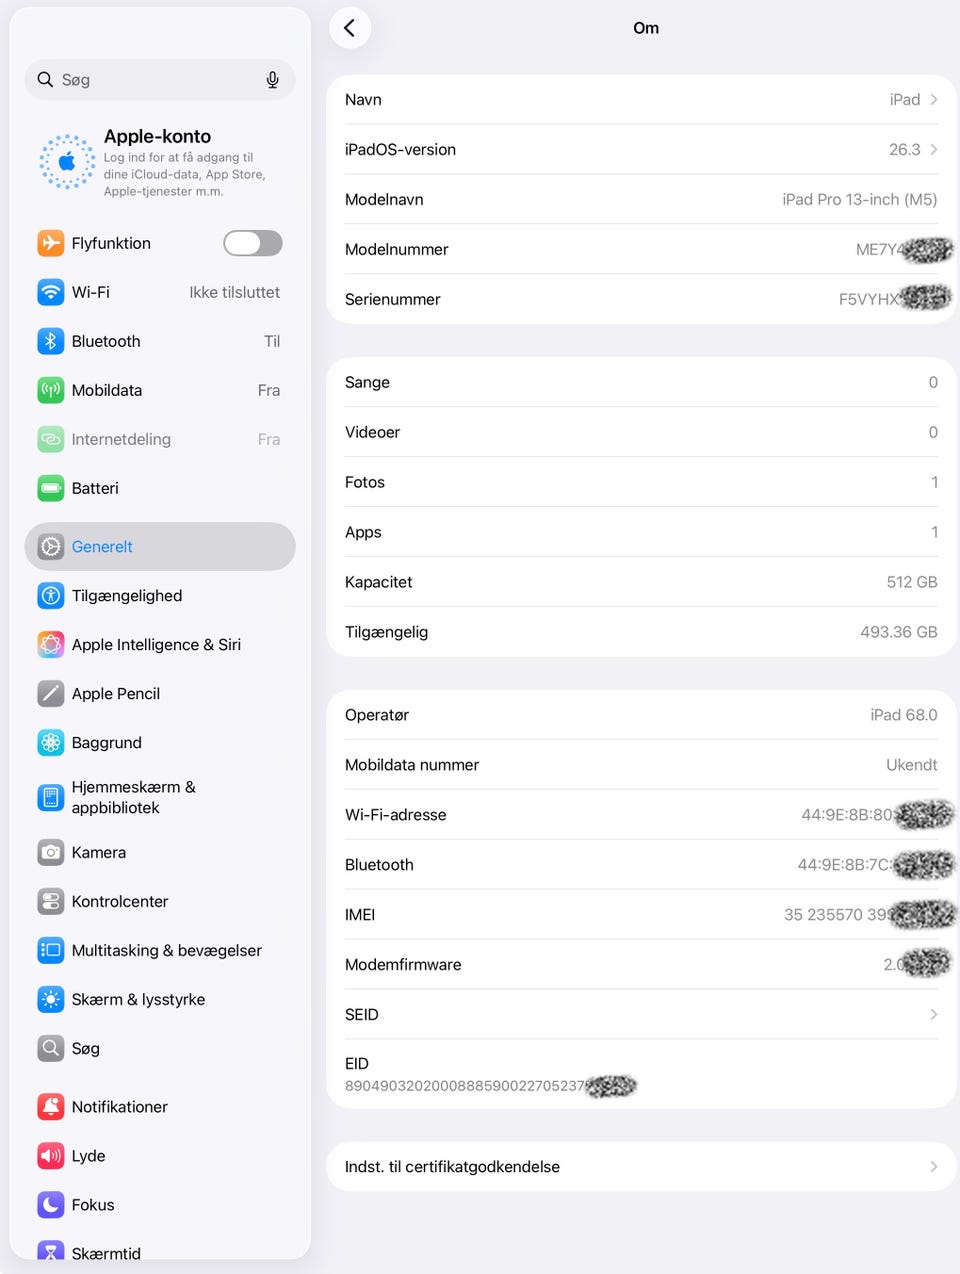Open Multitasking & bevægelser settings
Image resolution: width=960 pixels, height=1274 pixels.
pyautogui.click(x=160, y=950)
